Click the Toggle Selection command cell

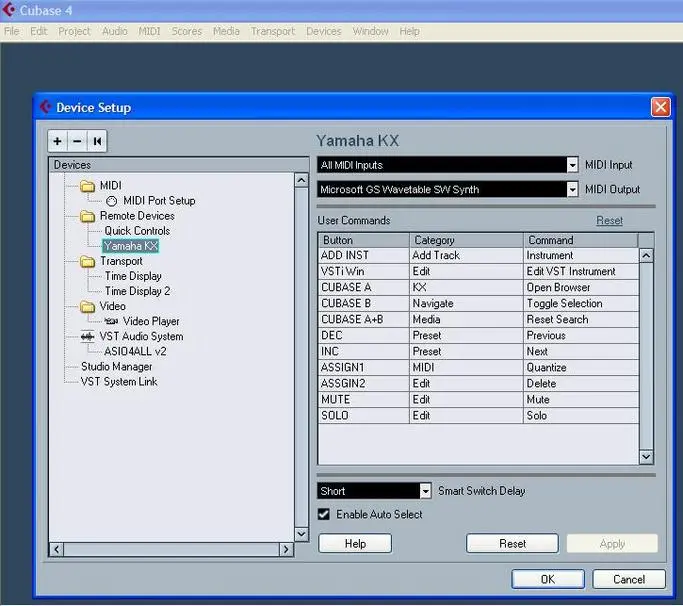pos(581,304)
